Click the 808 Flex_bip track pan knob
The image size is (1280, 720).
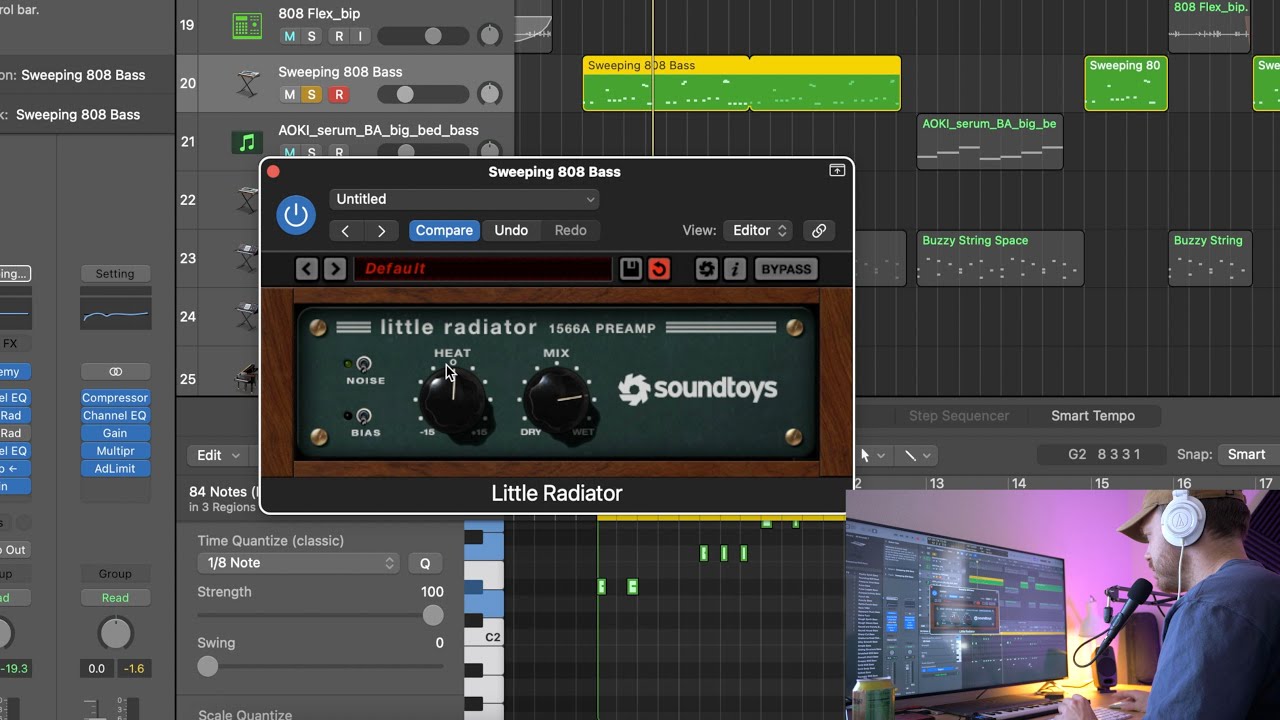489,36
